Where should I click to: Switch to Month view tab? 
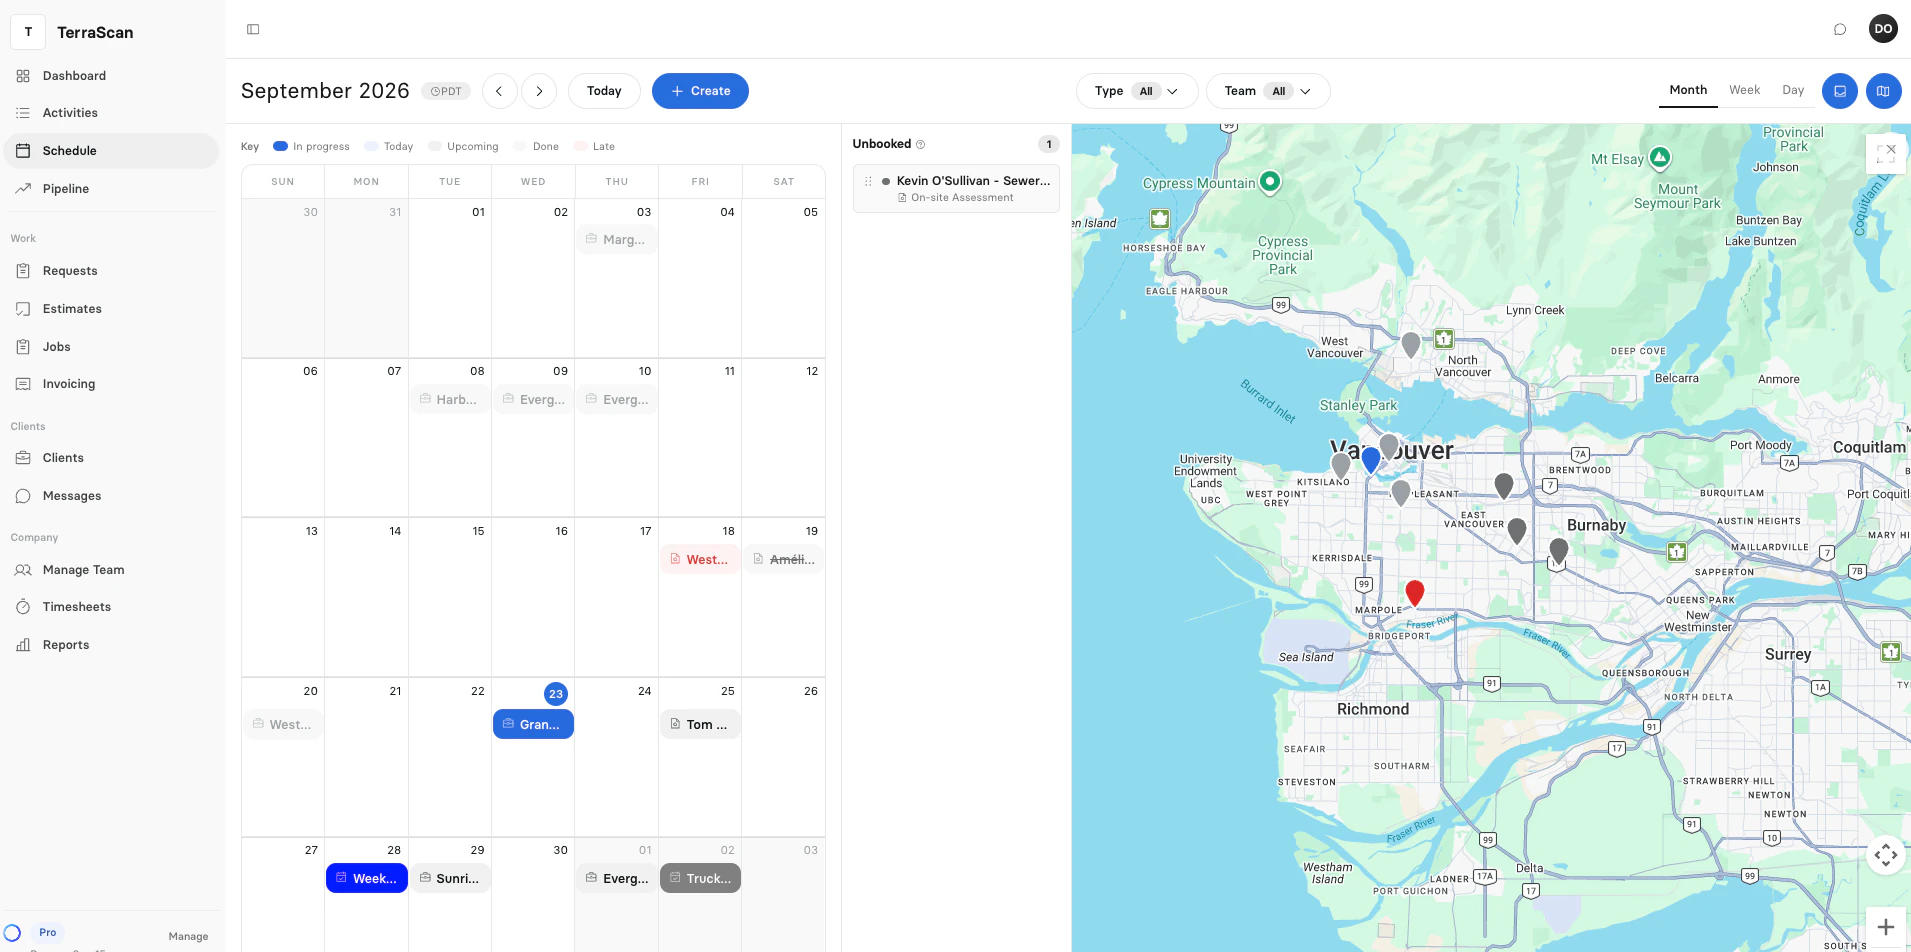[1688, 90]
